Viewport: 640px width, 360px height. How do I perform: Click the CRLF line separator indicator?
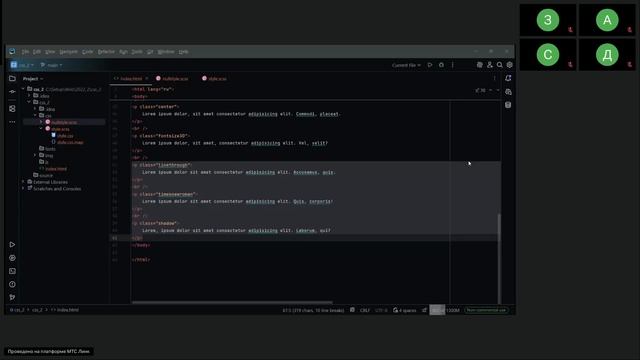[365, 310]
